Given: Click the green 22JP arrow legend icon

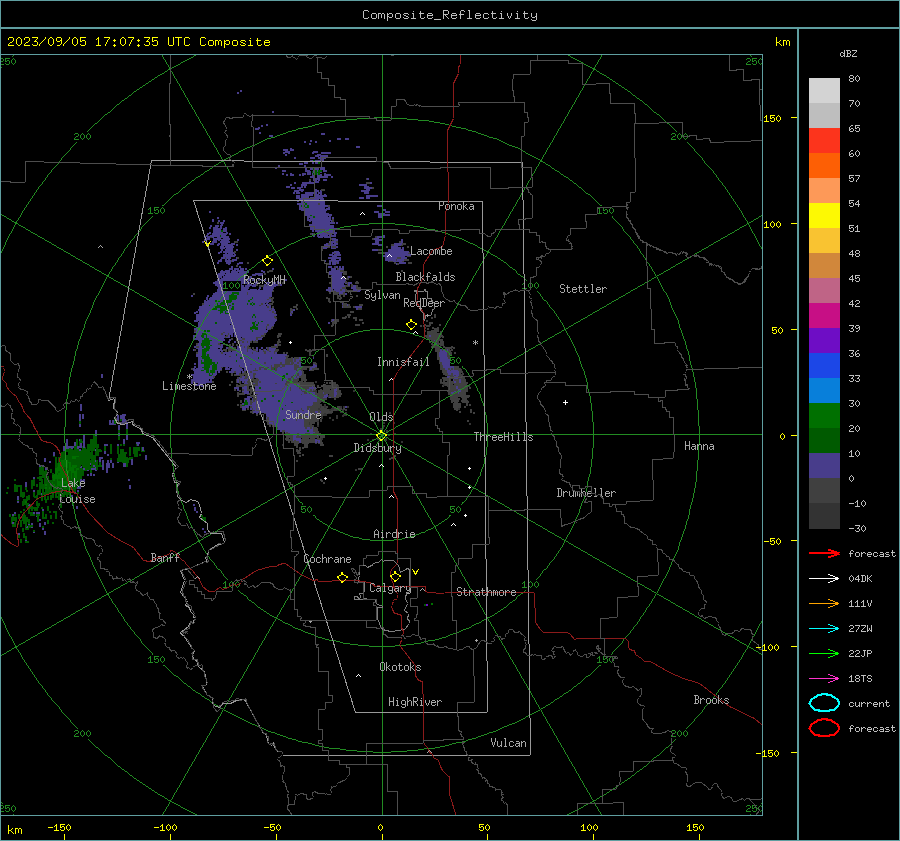Looking at the screenshot, I should tap(824, 653).
